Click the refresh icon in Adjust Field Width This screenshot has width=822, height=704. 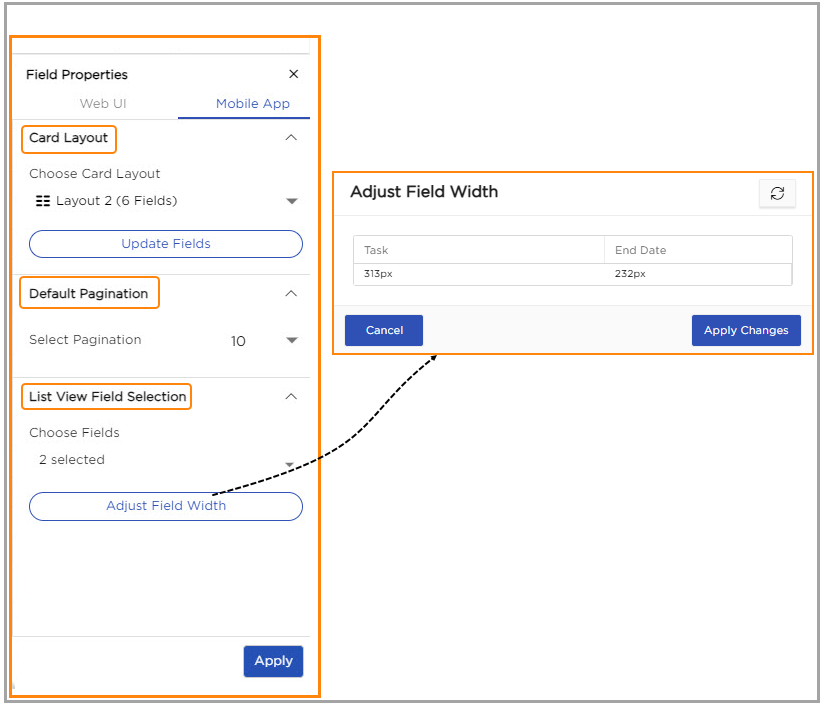pyautogui.click(x=777, y=194)
